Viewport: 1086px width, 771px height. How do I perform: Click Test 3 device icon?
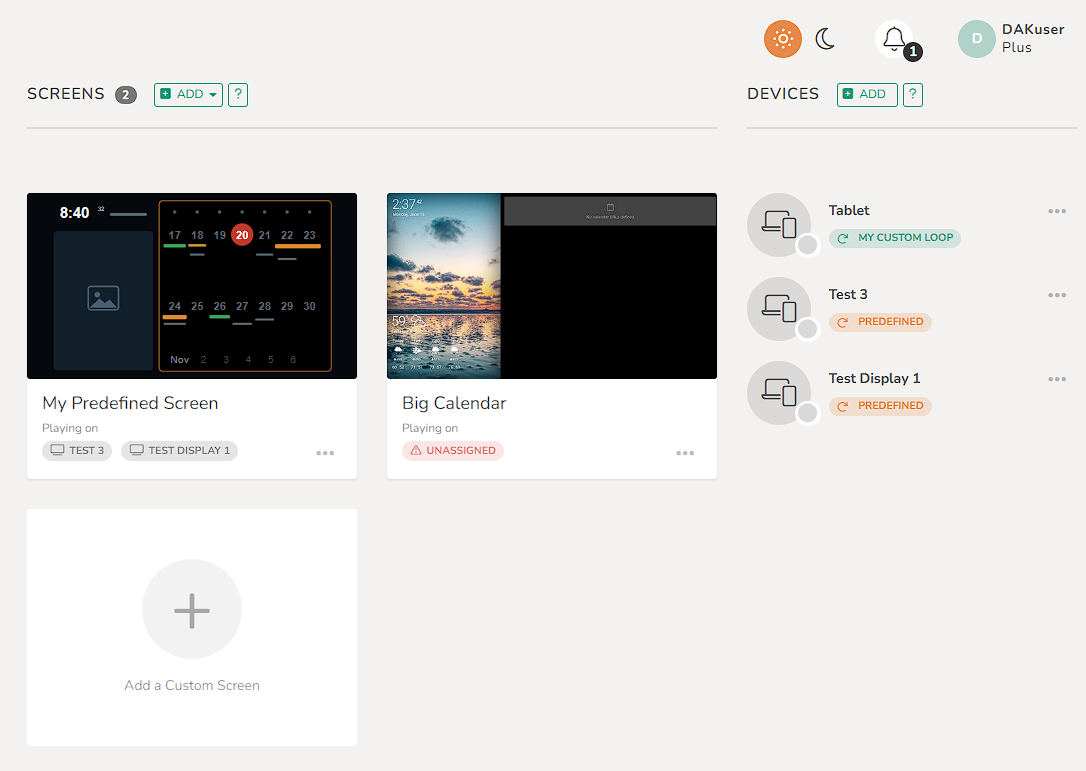click(x=779, y=309)
